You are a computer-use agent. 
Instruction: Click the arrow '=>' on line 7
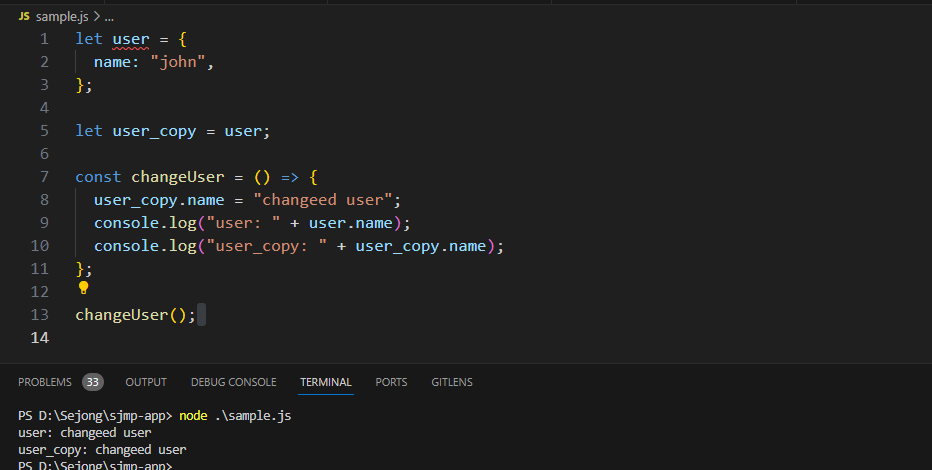(x=289, y=176)
